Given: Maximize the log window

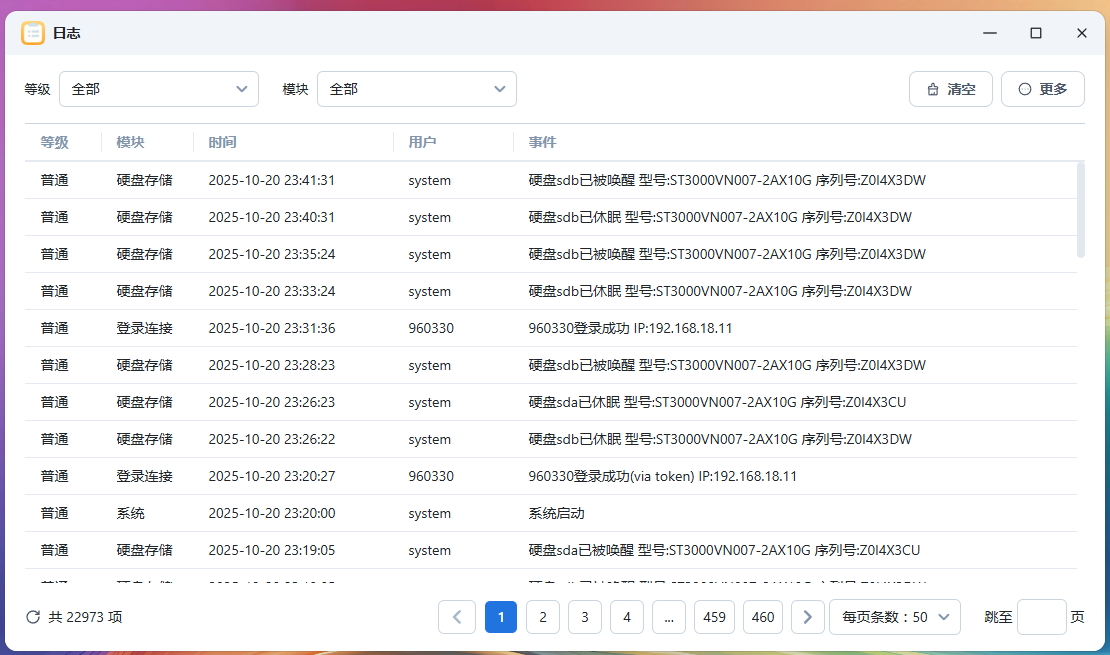Looking at the screenshot, I should pos(1036,33).
